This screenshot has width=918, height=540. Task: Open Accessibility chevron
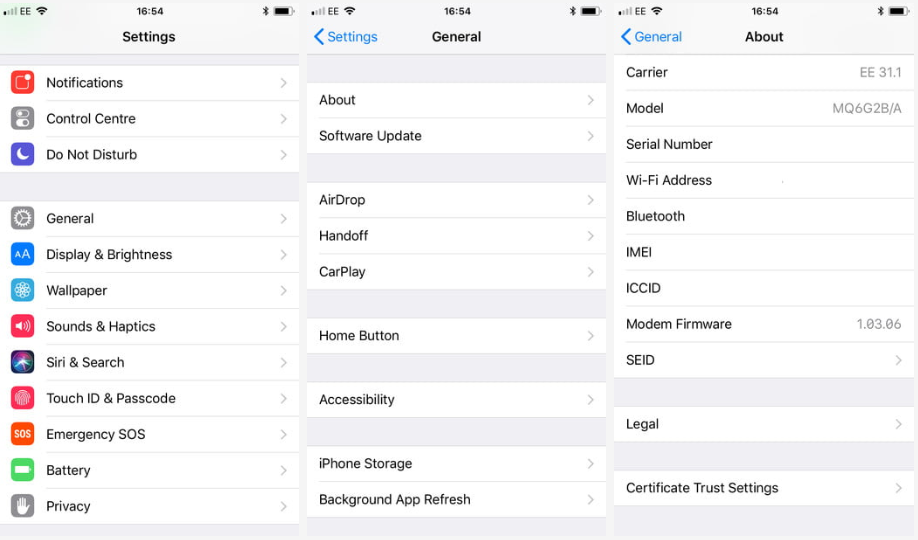pos(591,399)
